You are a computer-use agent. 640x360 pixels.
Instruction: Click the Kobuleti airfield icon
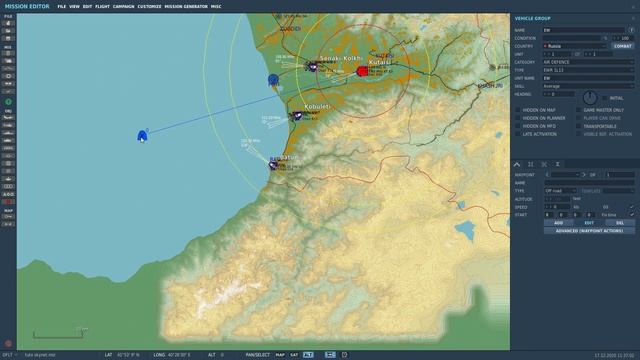297,116
